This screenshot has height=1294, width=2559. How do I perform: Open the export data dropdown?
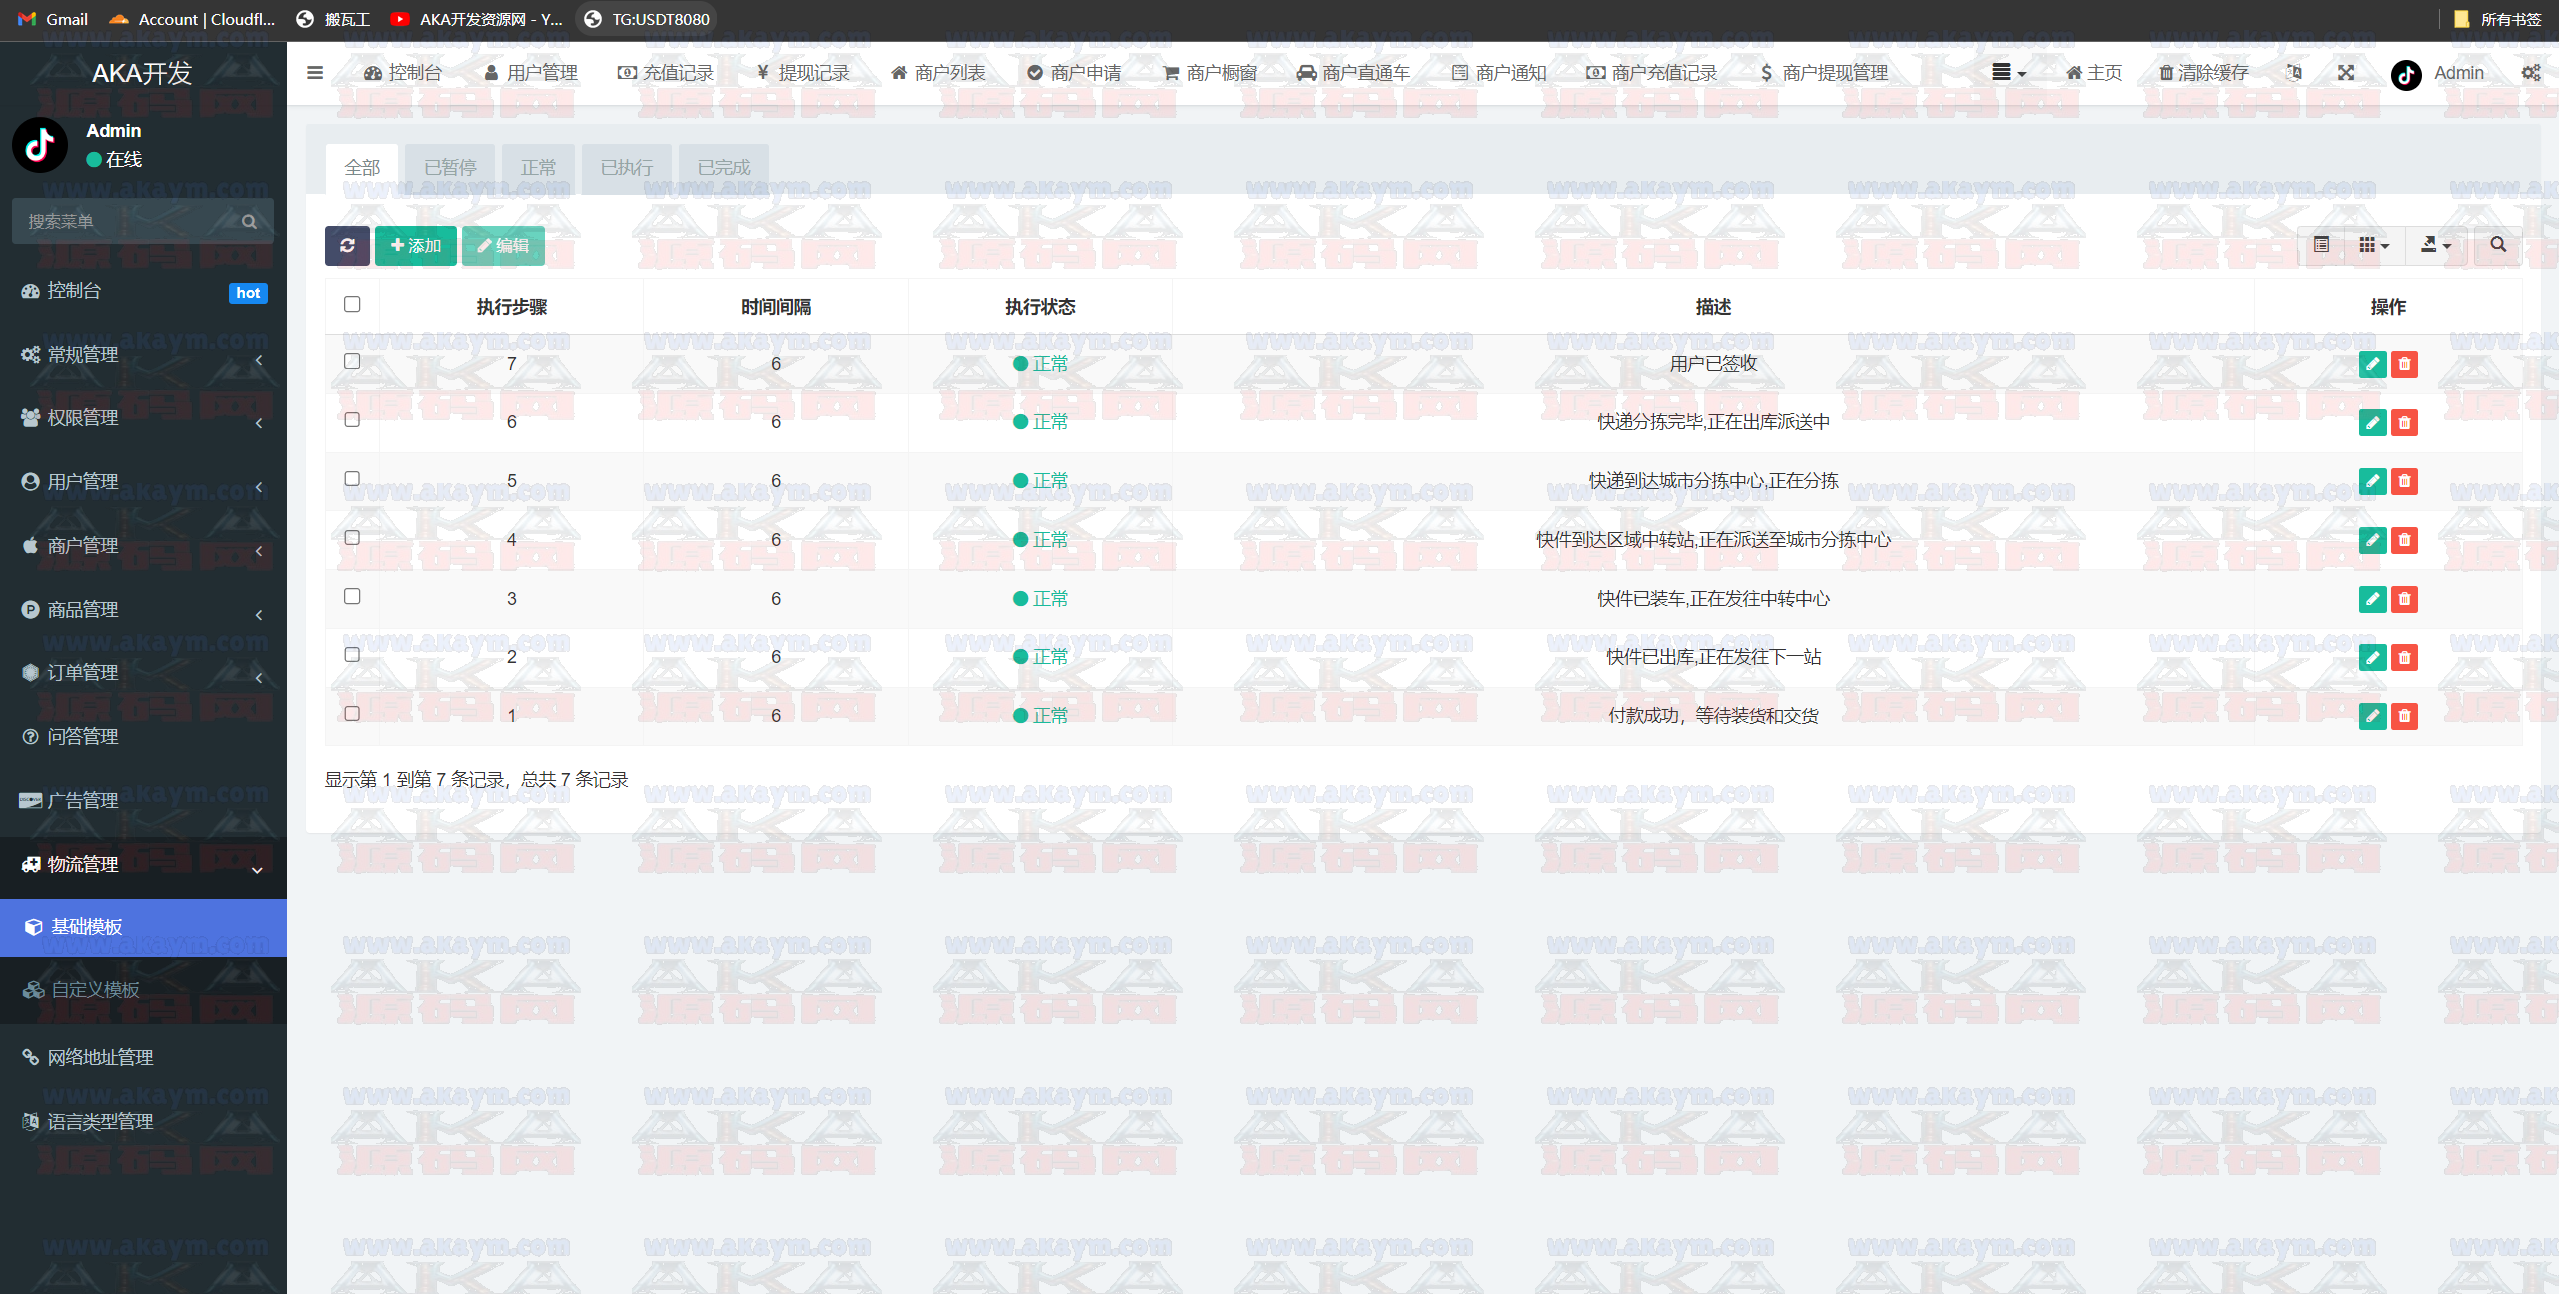point(2434,245)
